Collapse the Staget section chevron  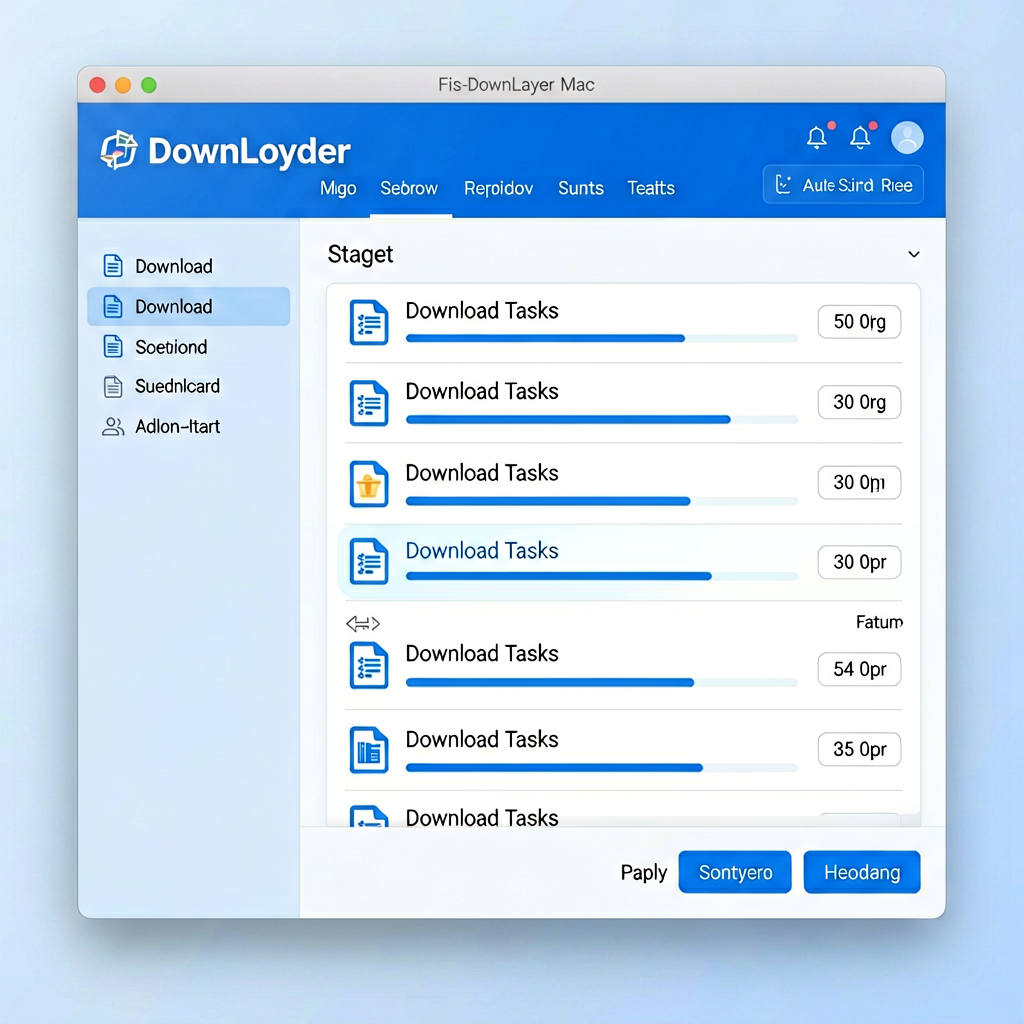point(914,254)
